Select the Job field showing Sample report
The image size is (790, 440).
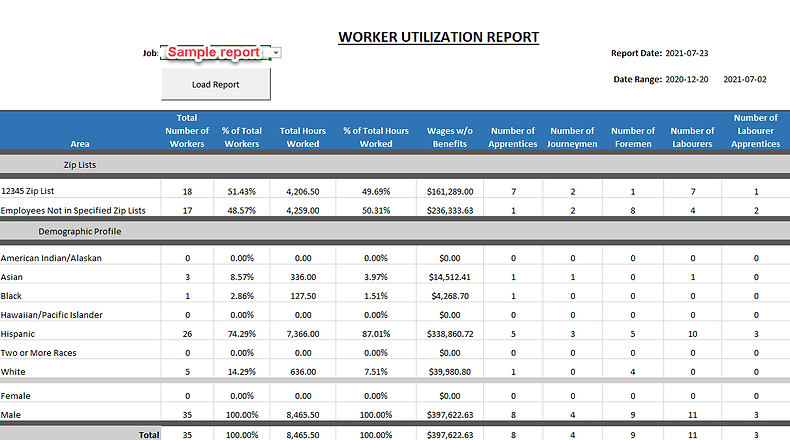(215, 52)
